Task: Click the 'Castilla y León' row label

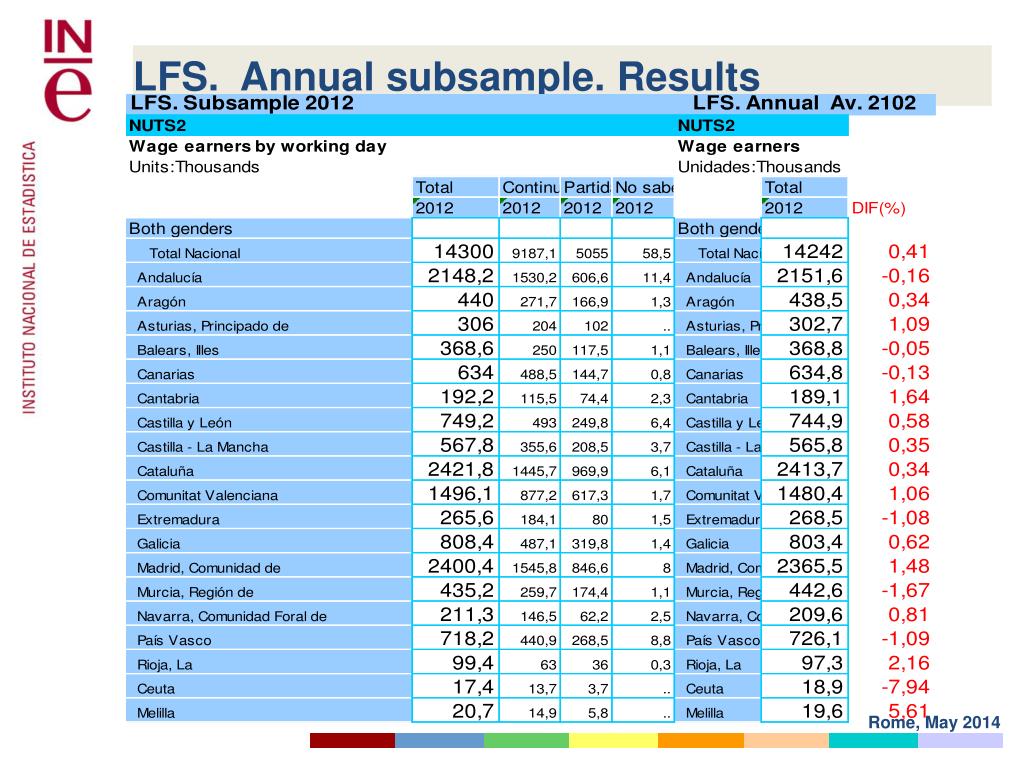Action: click(184, 423)
